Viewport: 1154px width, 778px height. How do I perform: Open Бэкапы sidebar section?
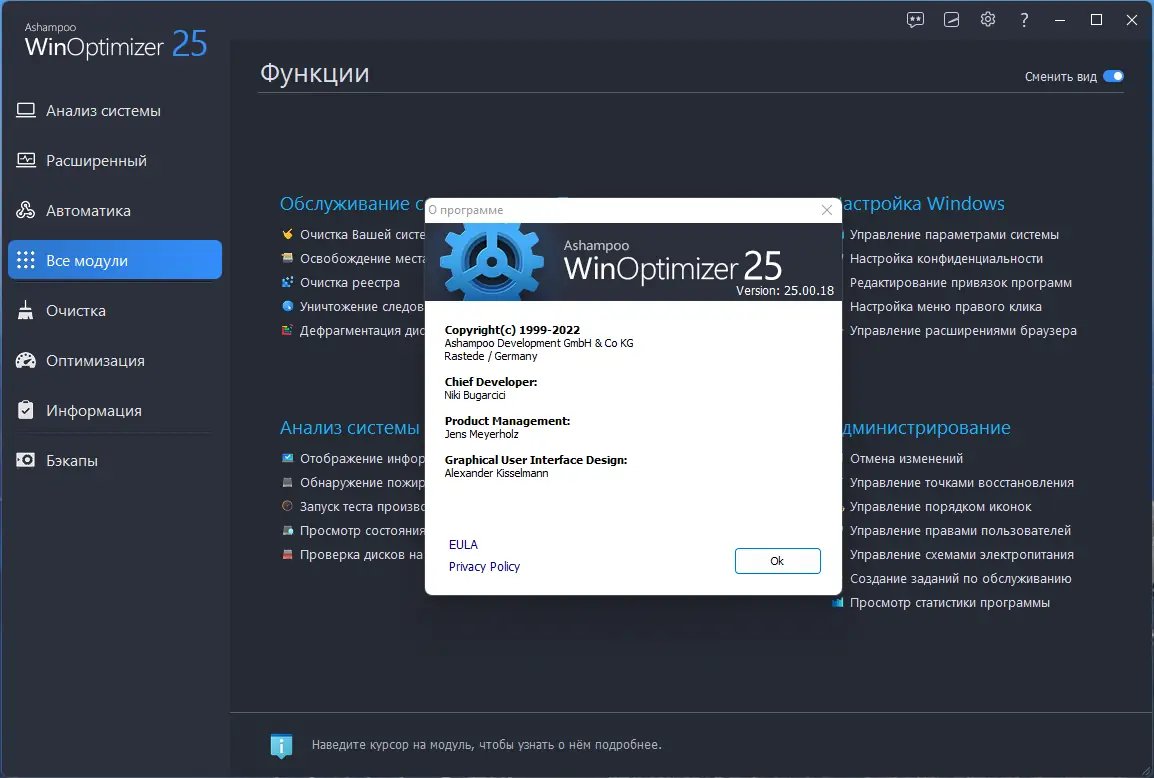point(115,461)
